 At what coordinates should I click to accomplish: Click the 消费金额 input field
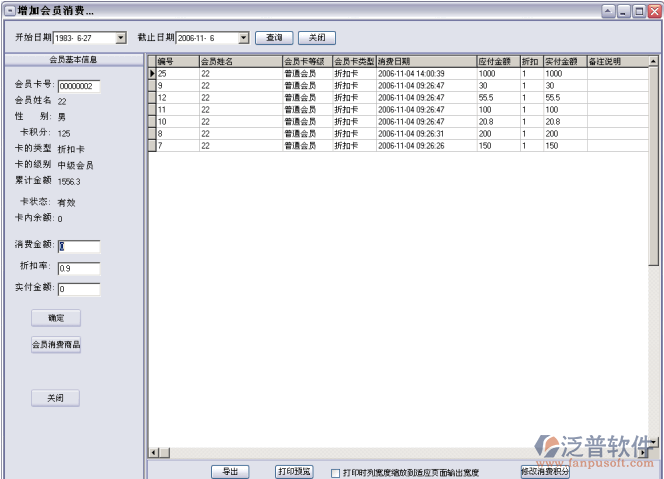coord(79,247)
